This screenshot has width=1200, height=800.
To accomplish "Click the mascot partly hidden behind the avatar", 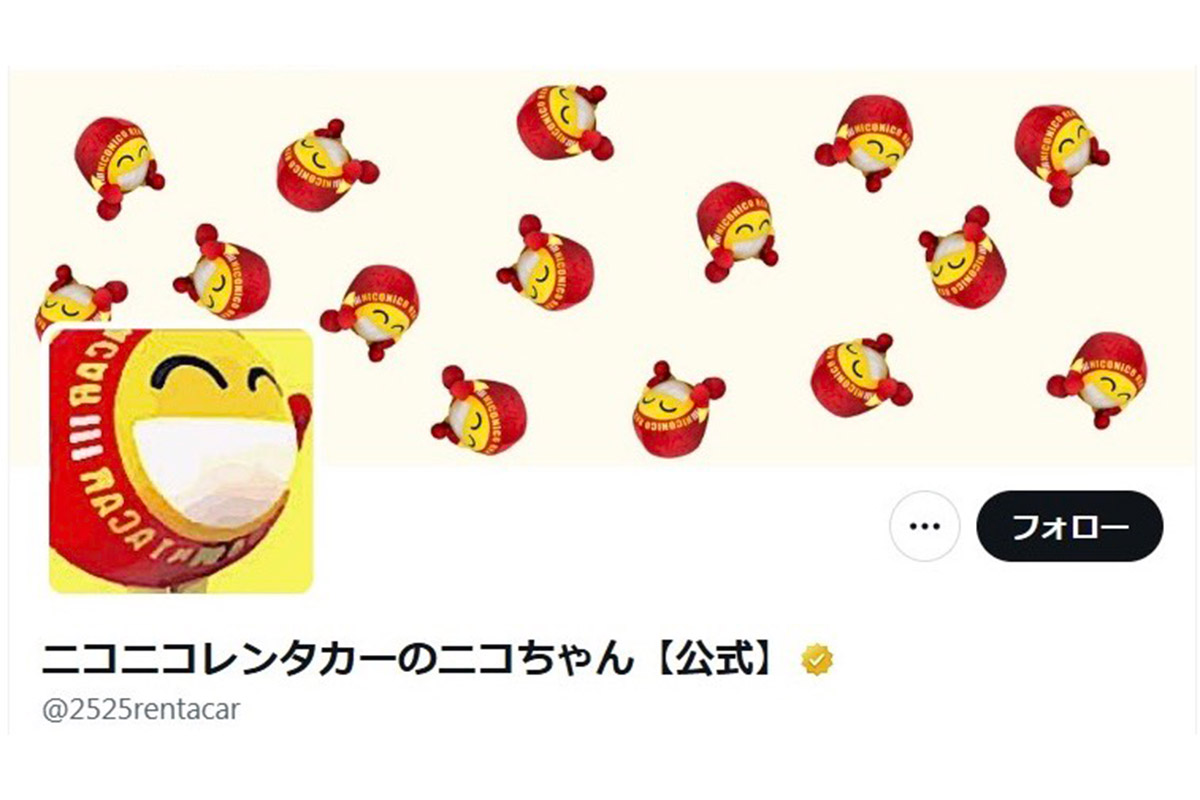I will [x=80, y=298].
